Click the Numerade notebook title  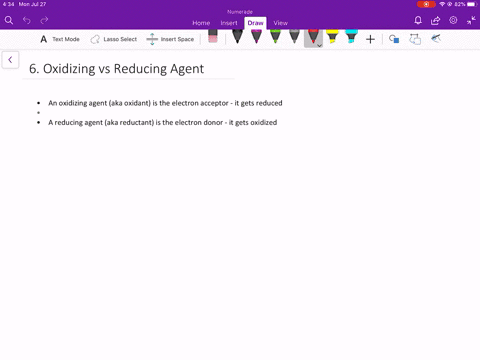[240, 12]
